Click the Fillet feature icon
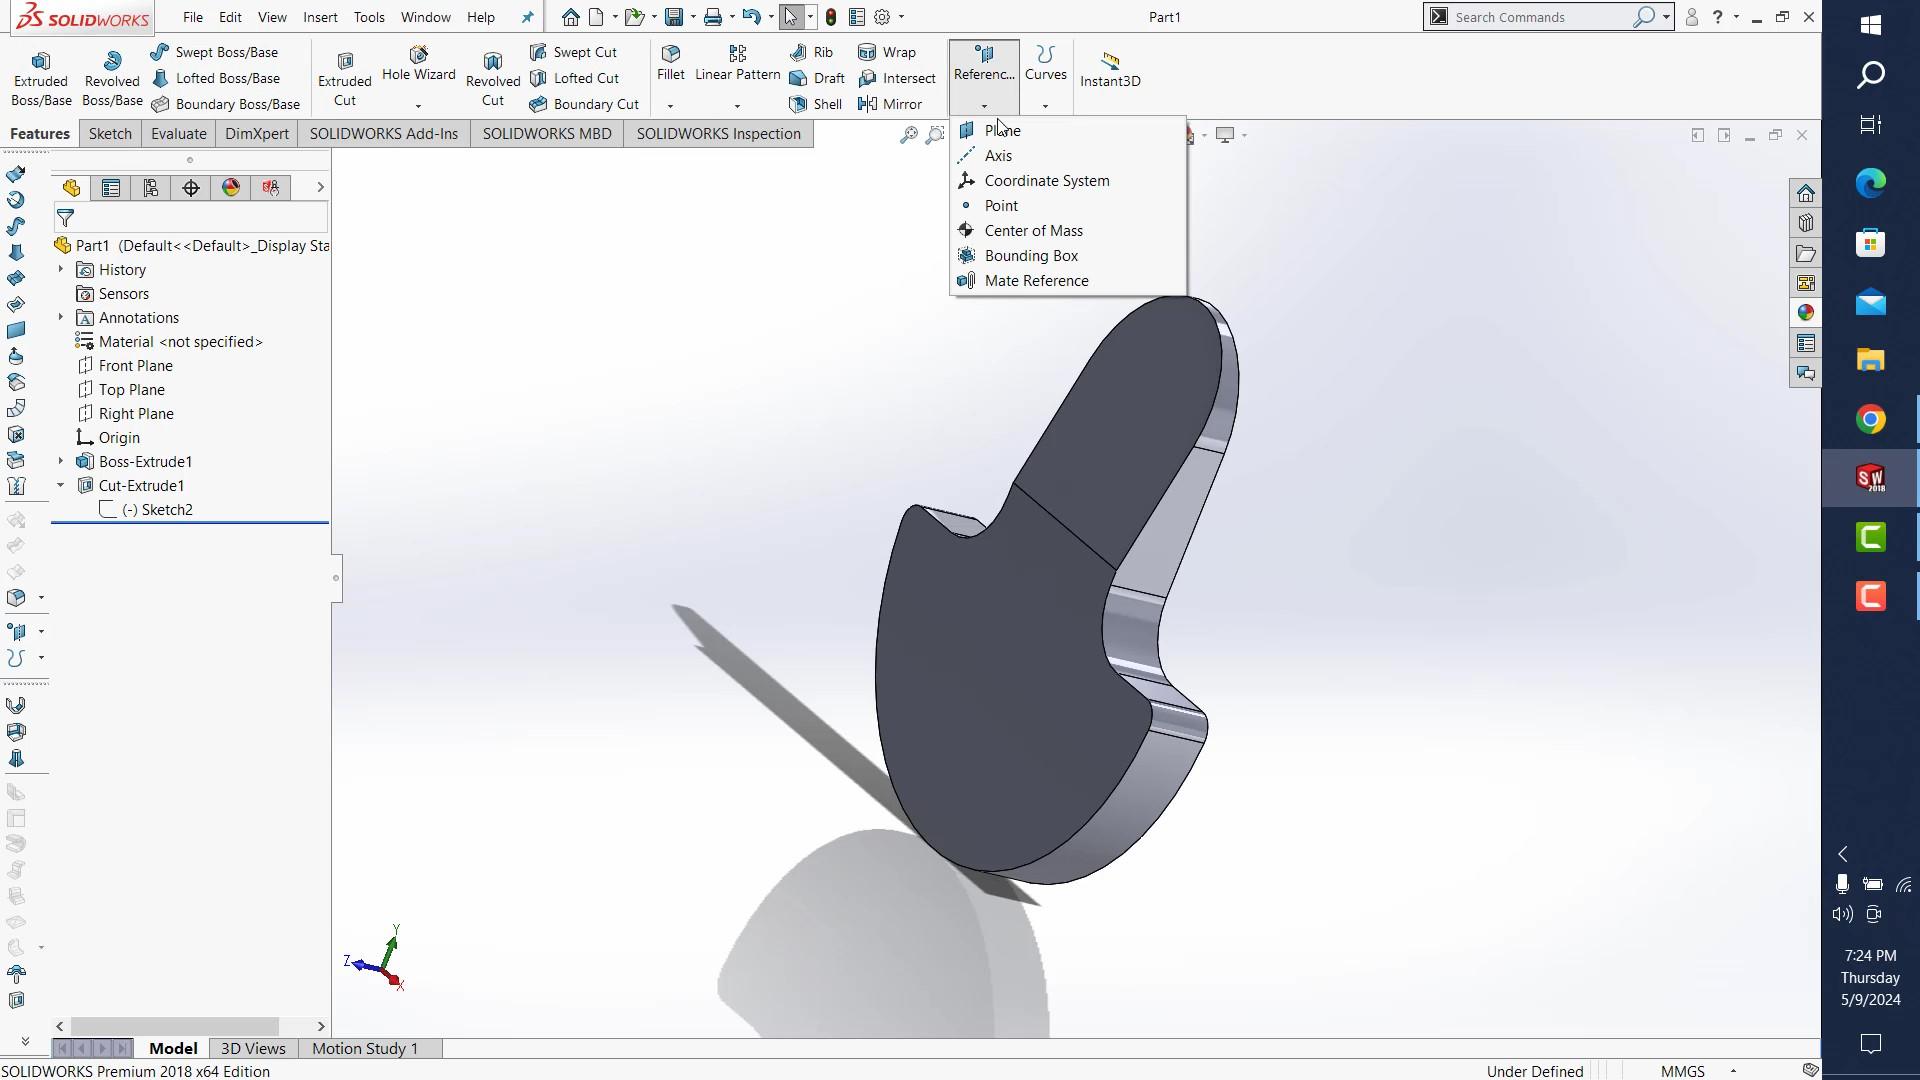1920x1080 pixels. click(x=671, y=54)
